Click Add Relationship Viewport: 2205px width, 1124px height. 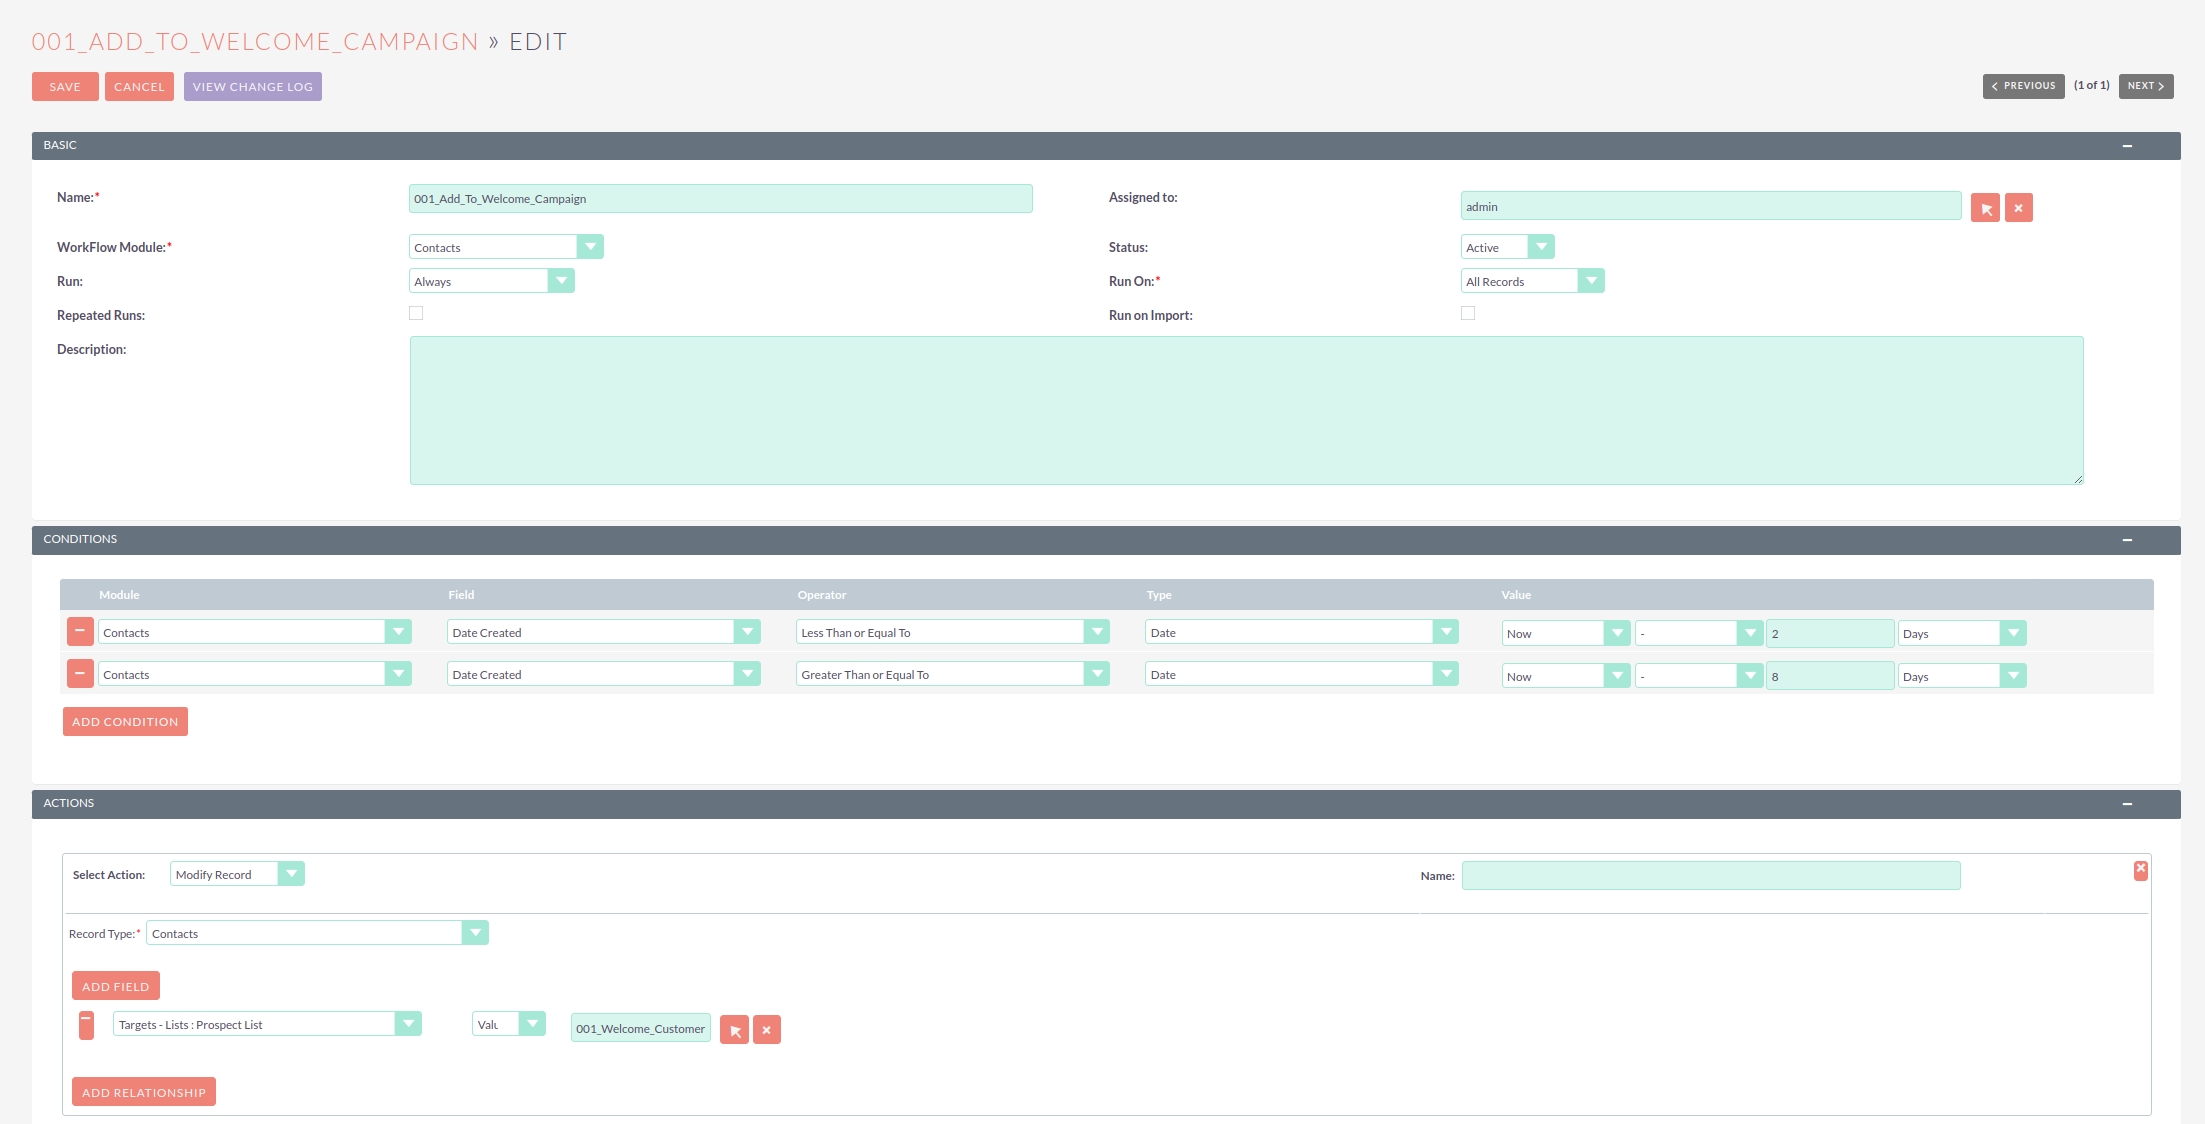tap(144, 1093)
